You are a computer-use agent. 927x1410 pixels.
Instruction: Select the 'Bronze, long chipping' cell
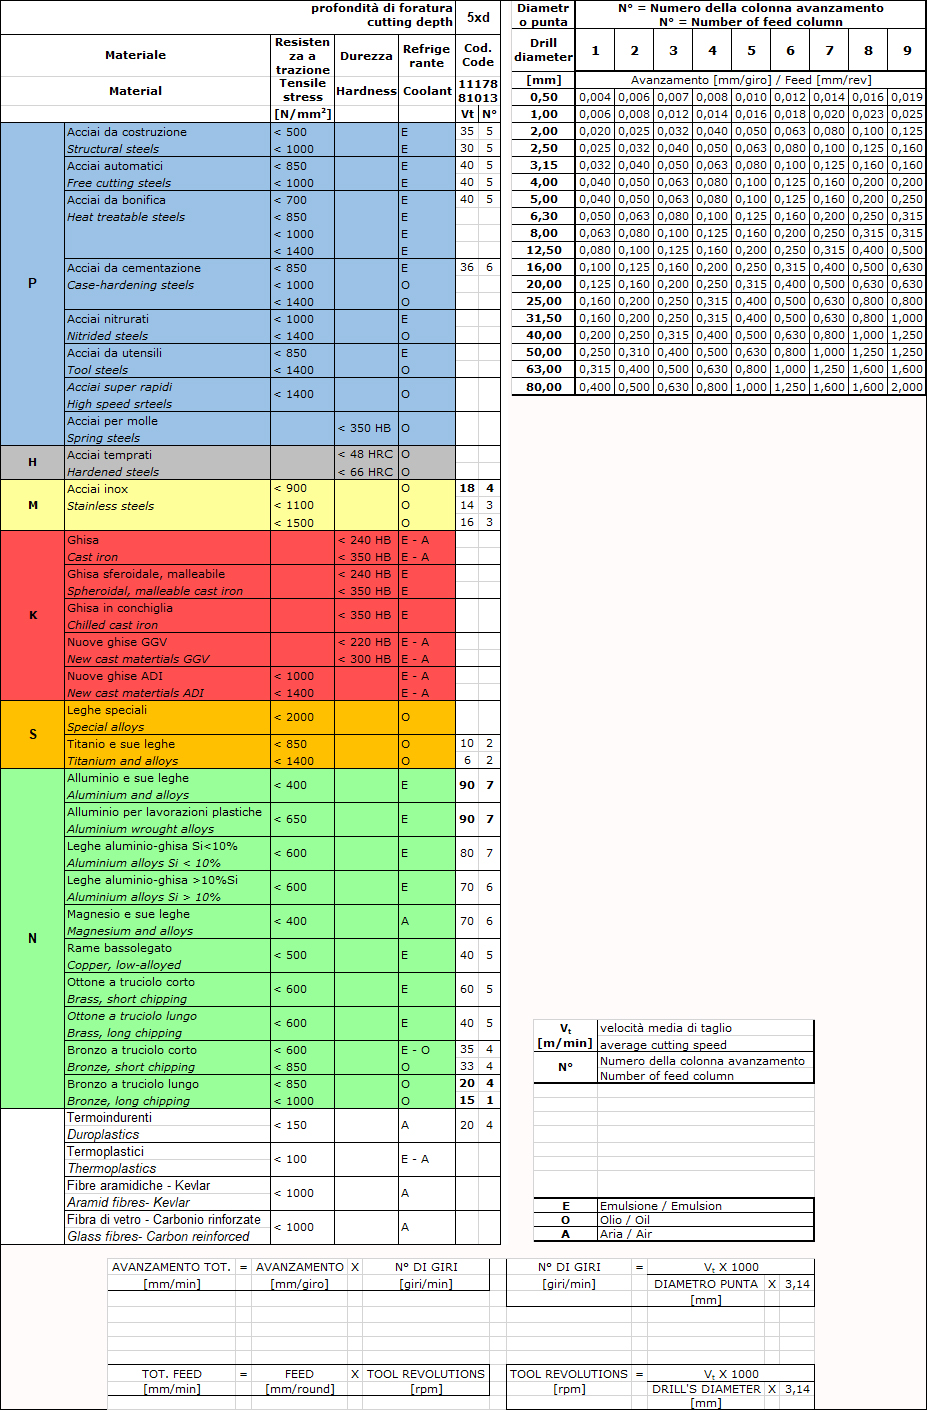click(168, 1101)
